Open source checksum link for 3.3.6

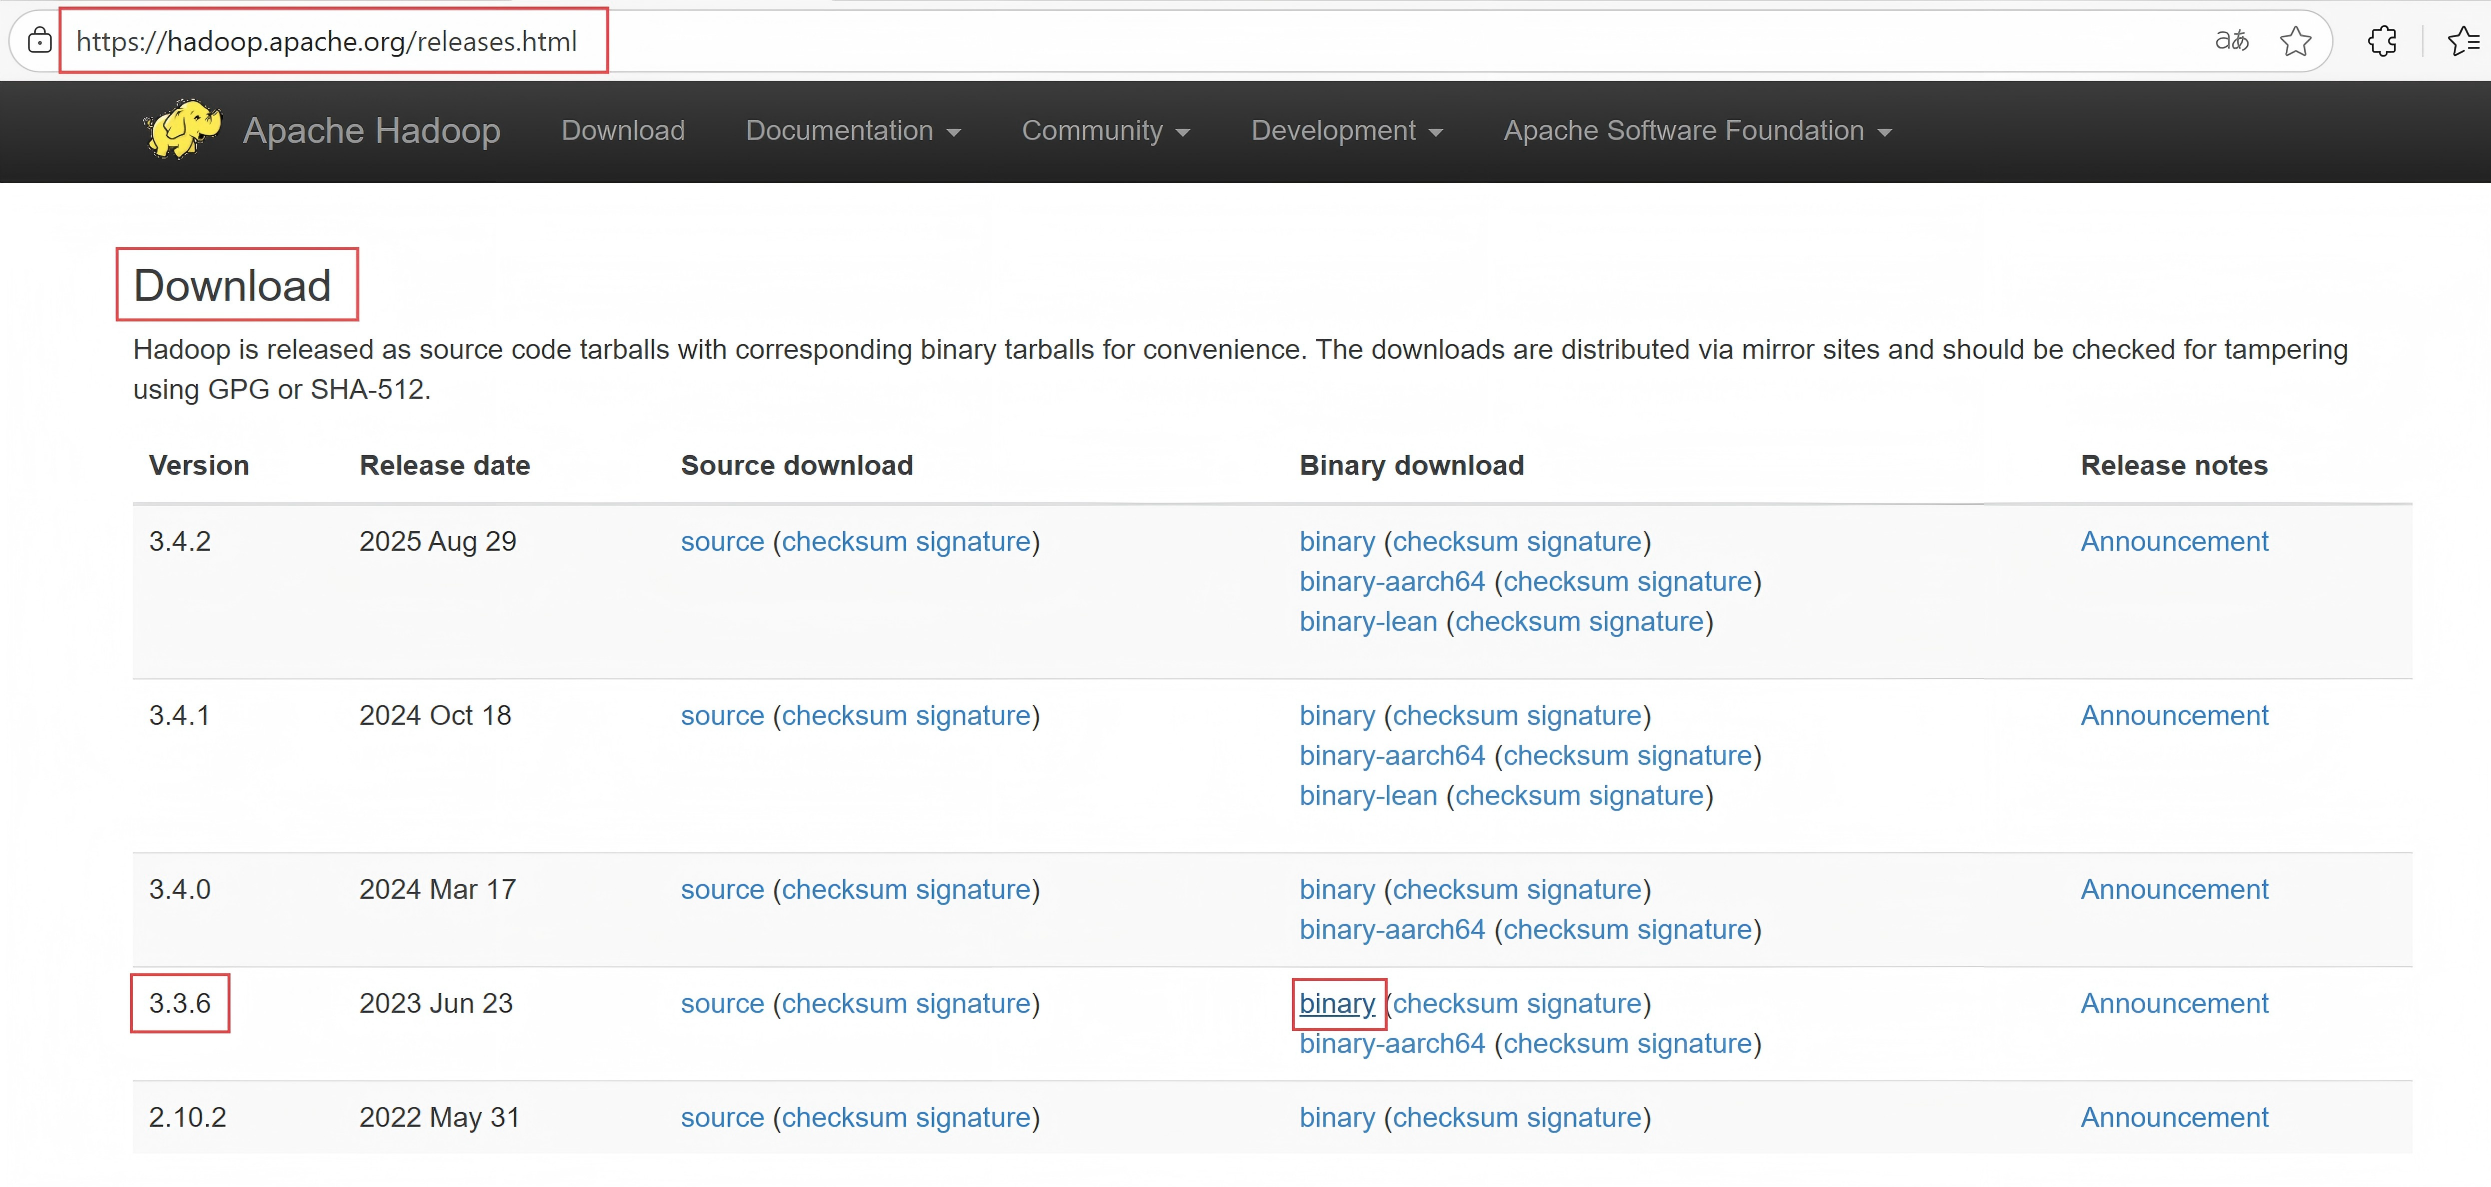click(844, 1003)
